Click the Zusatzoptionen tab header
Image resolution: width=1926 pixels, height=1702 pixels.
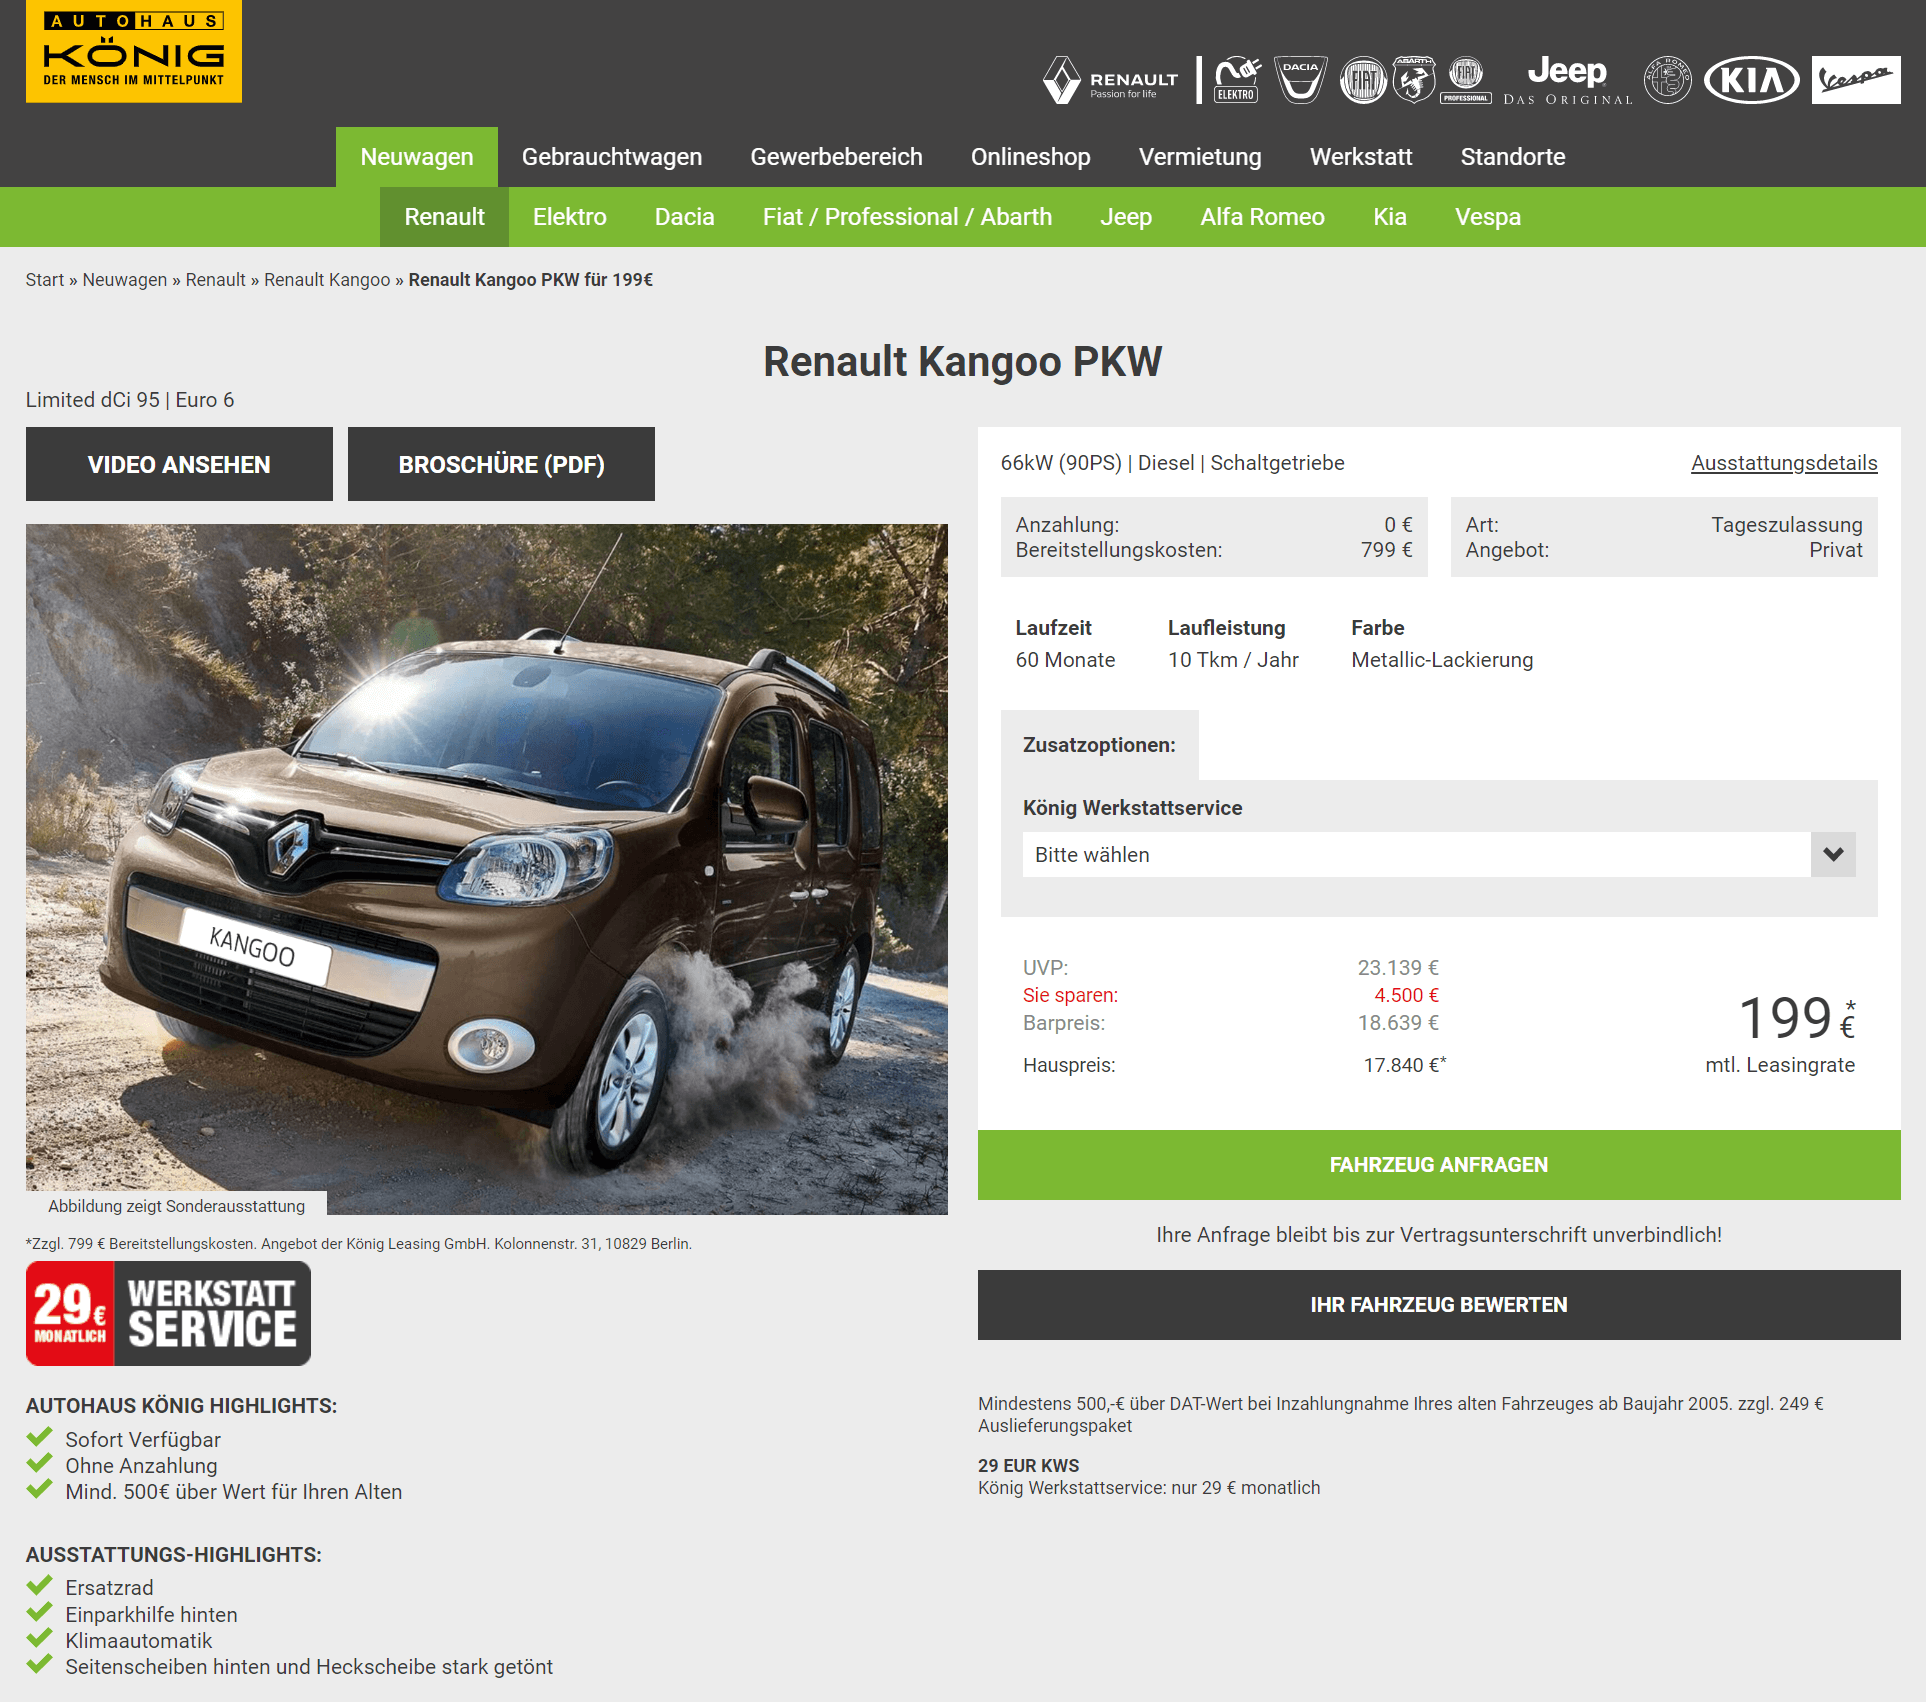tap(1099, 745)
